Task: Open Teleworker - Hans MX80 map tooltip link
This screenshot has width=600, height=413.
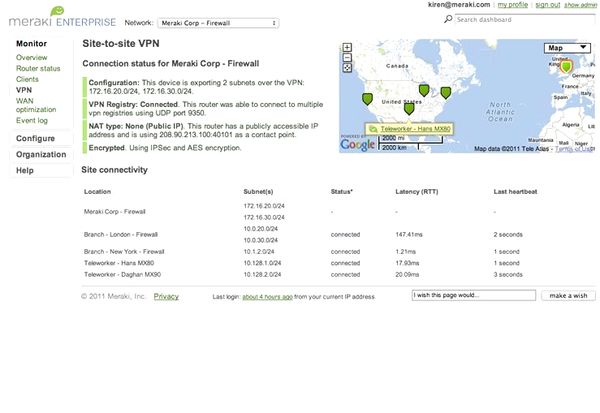Action: tap(415, 129)
